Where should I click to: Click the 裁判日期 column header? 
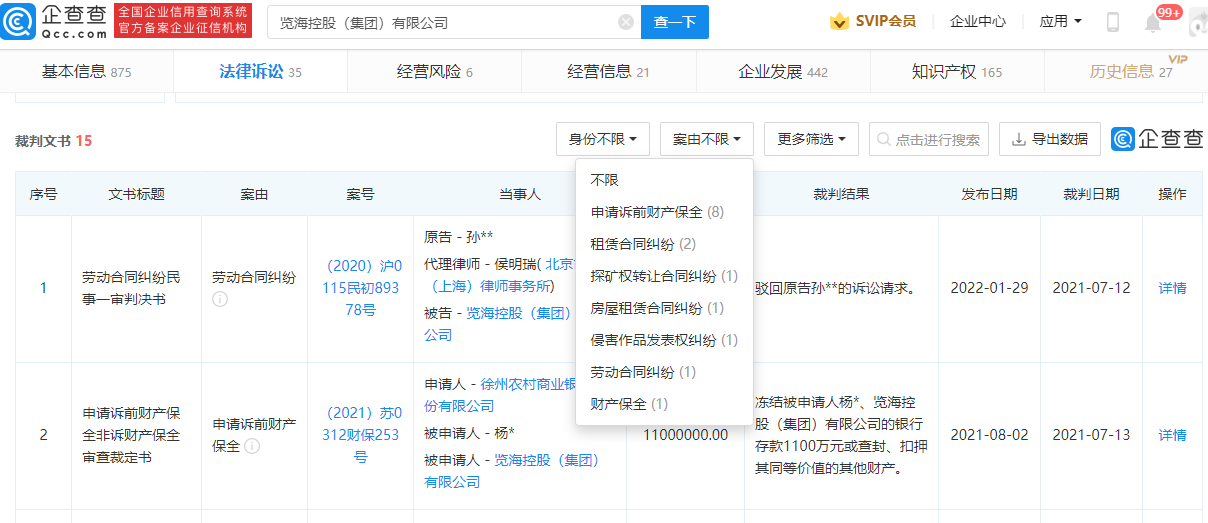pyautogui.click(x=1091, y=194)
